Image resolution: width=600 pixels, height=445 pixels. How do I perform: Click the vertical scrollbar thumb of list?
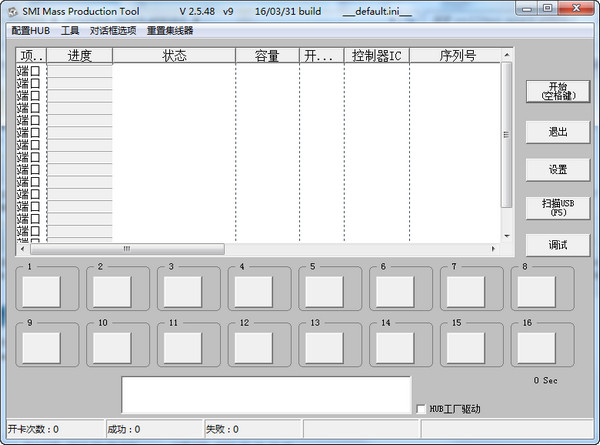tap(507, 135)
